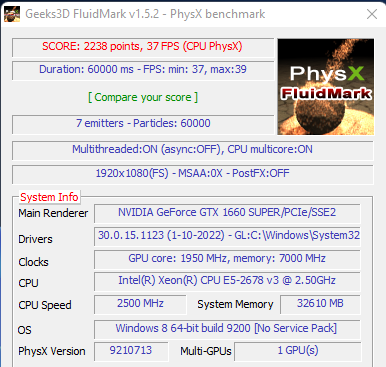The image size is (386, 367).
Task: Click the CPU Speed label
Action: coord(45,305)
